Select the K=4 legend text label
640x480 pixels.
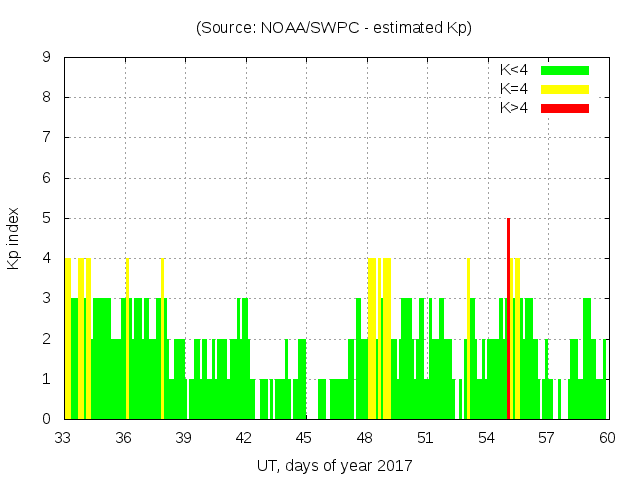click(x=514, y=89)
